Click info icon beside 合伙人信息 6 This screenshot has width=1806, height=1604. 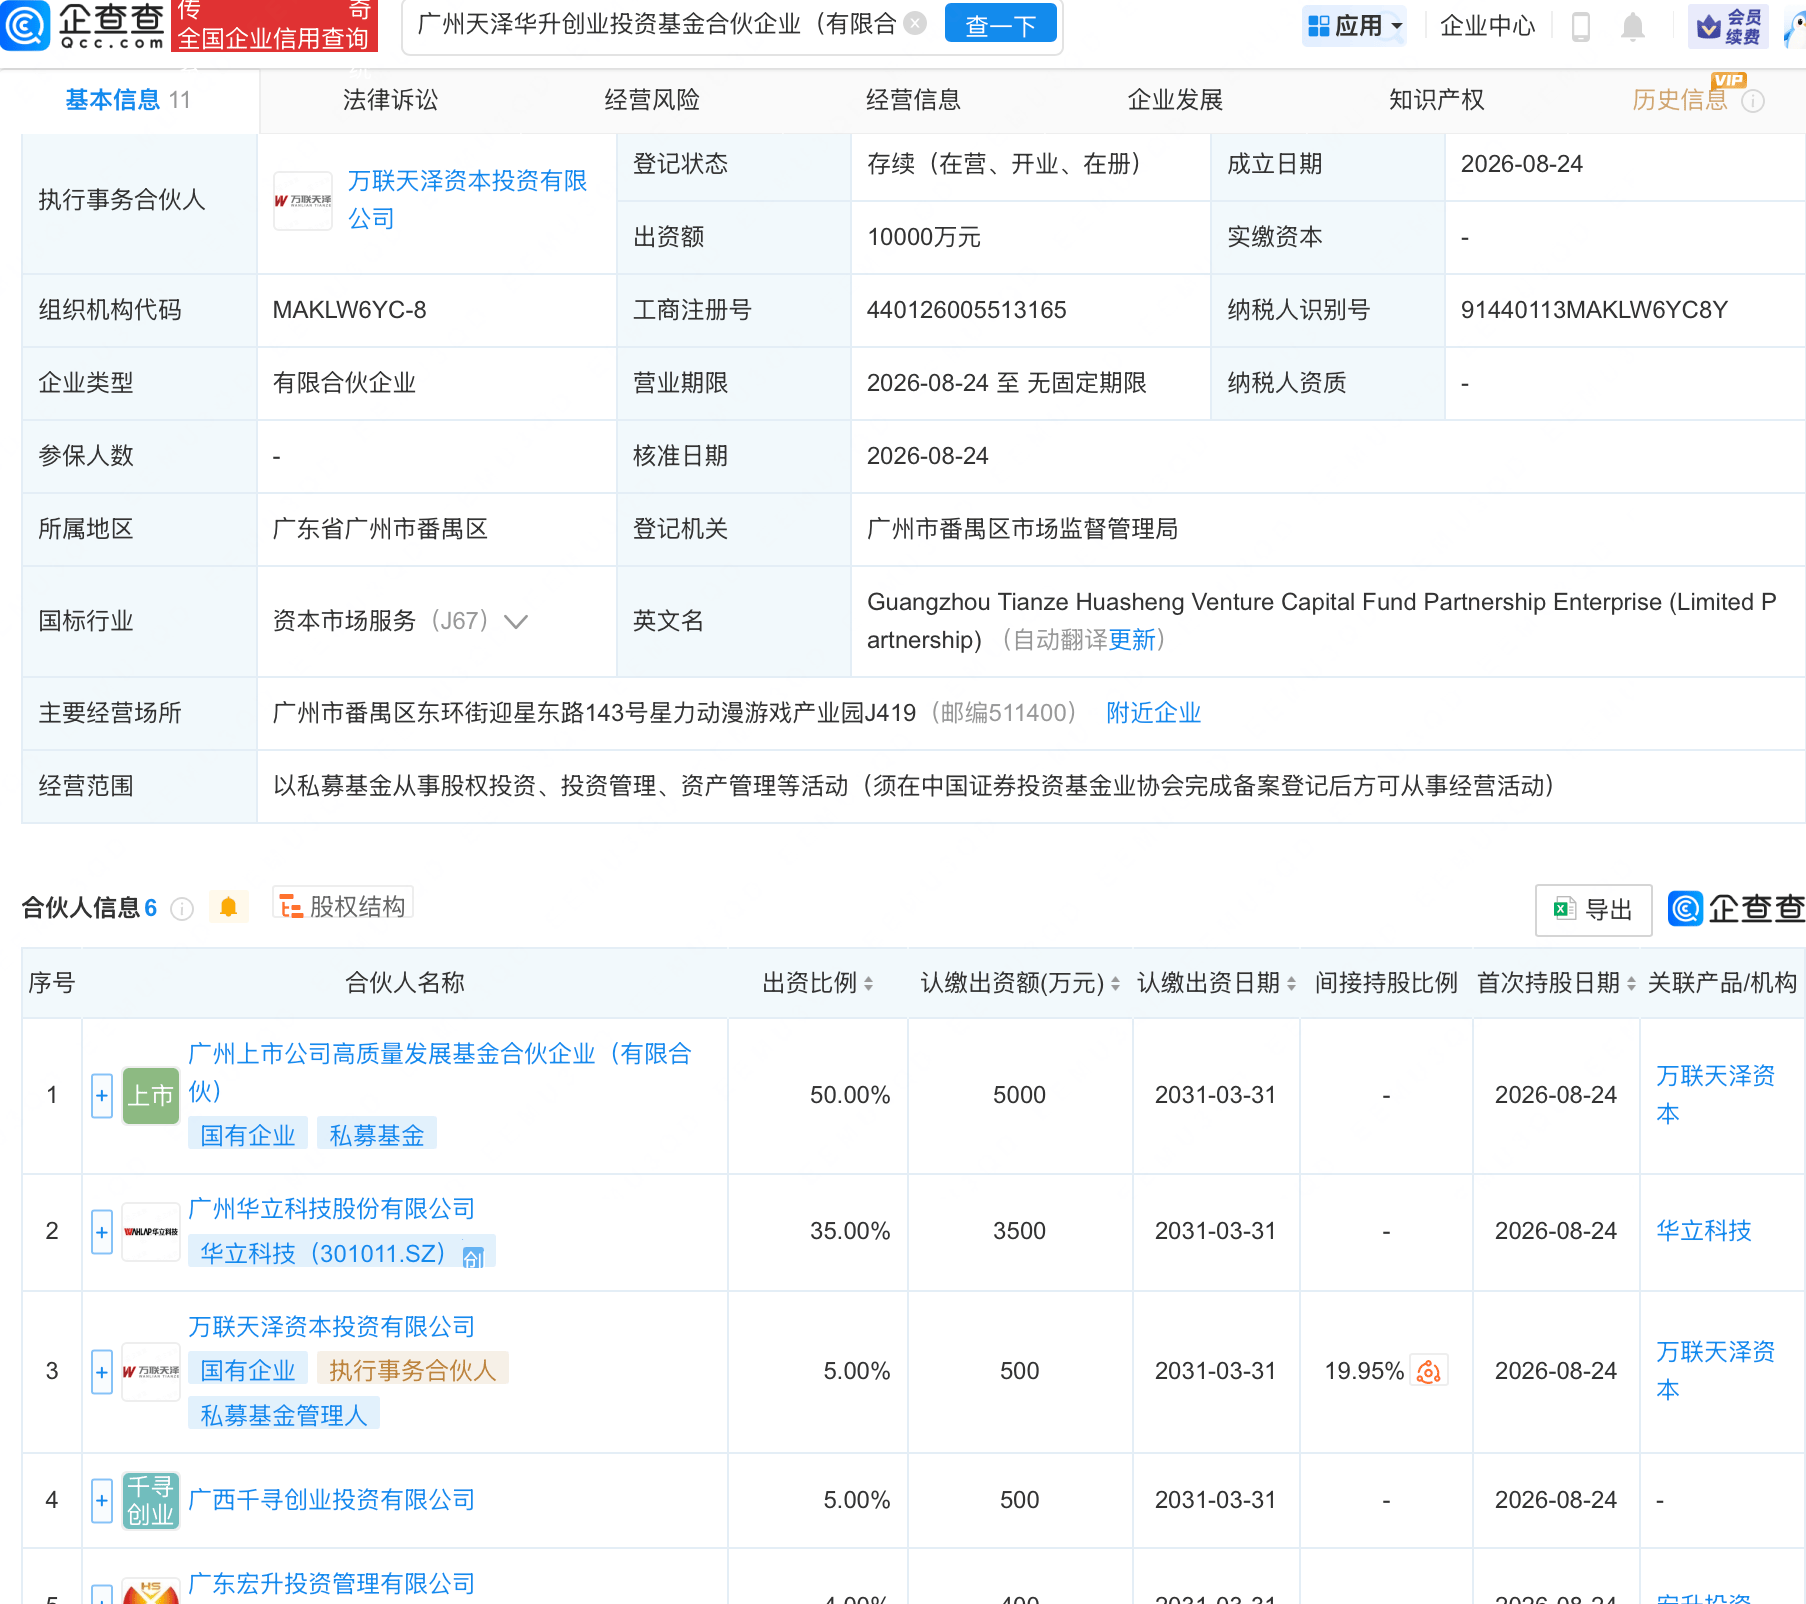[182, 908]
